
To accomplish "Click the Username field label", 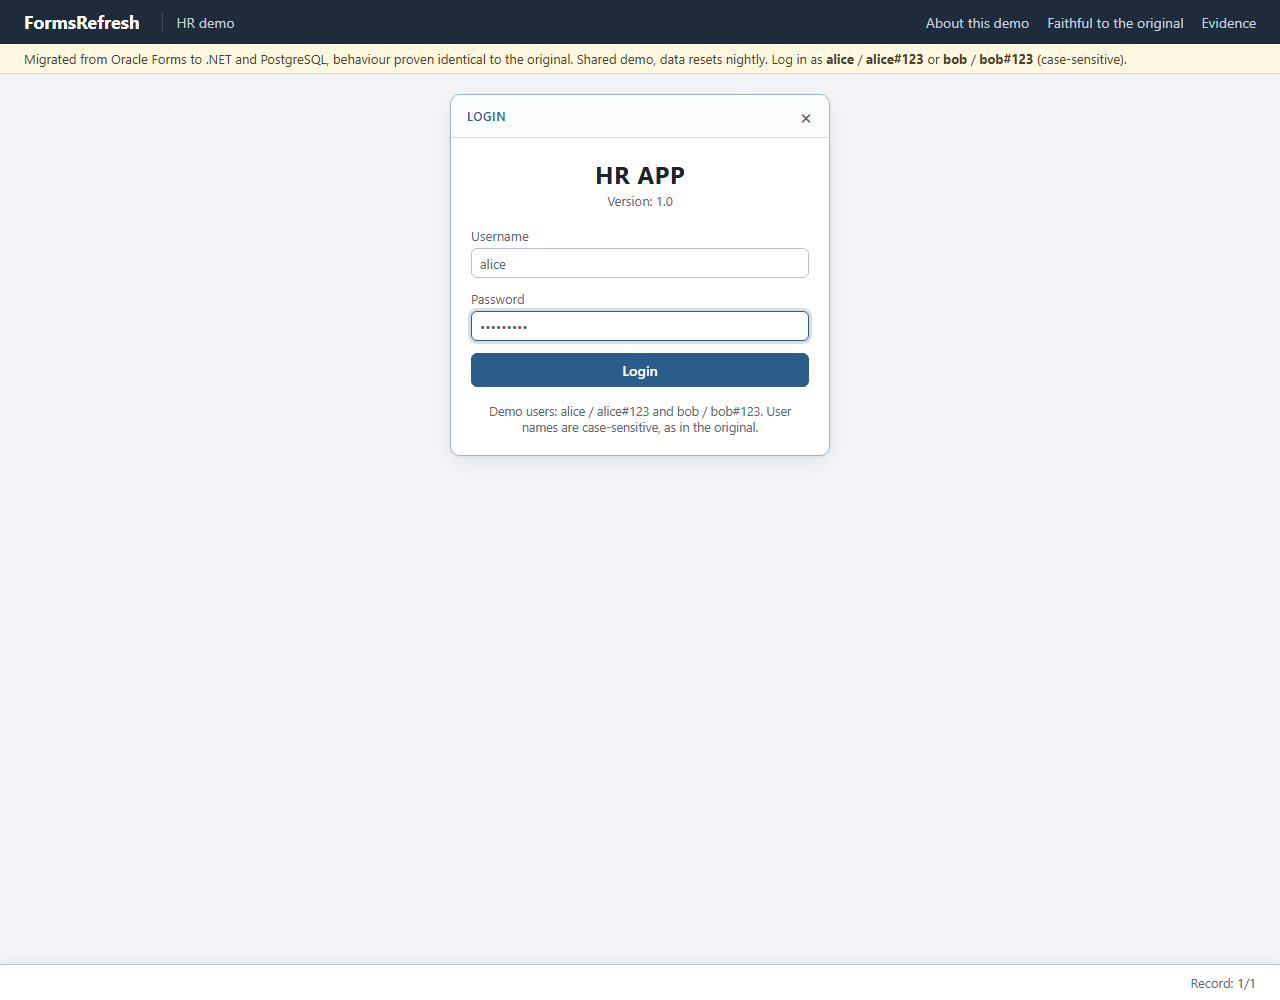I will click(x=500, y=237).
